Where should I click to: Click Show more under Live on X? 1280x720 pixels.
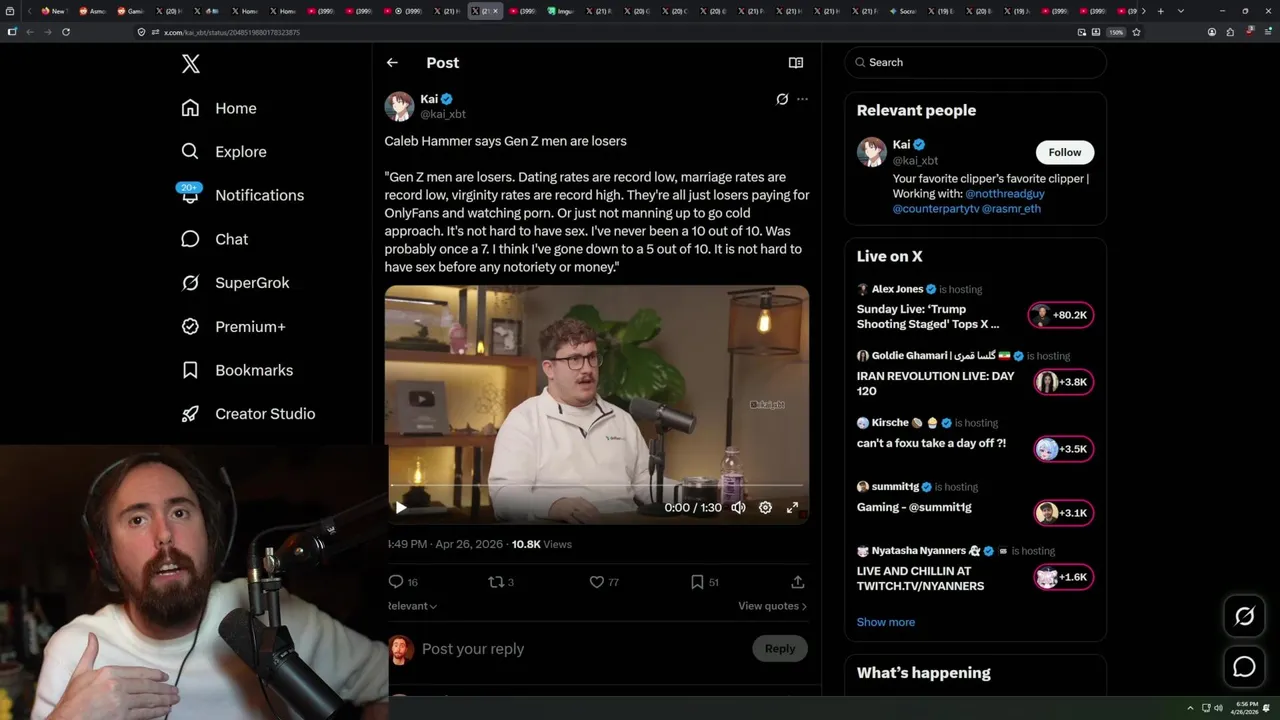(x=885, y=622)
